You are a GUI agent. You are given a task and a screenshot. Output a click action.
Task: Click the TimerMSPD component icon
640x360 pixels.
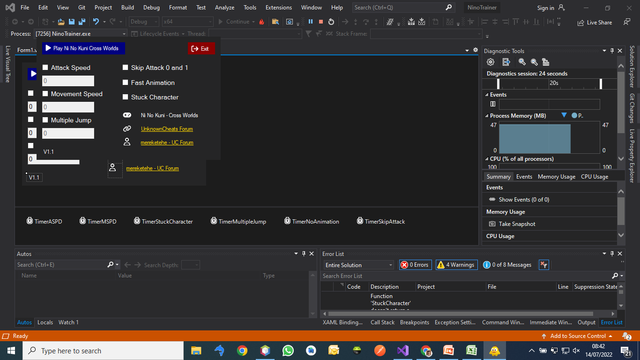click(x=82, y=221)
